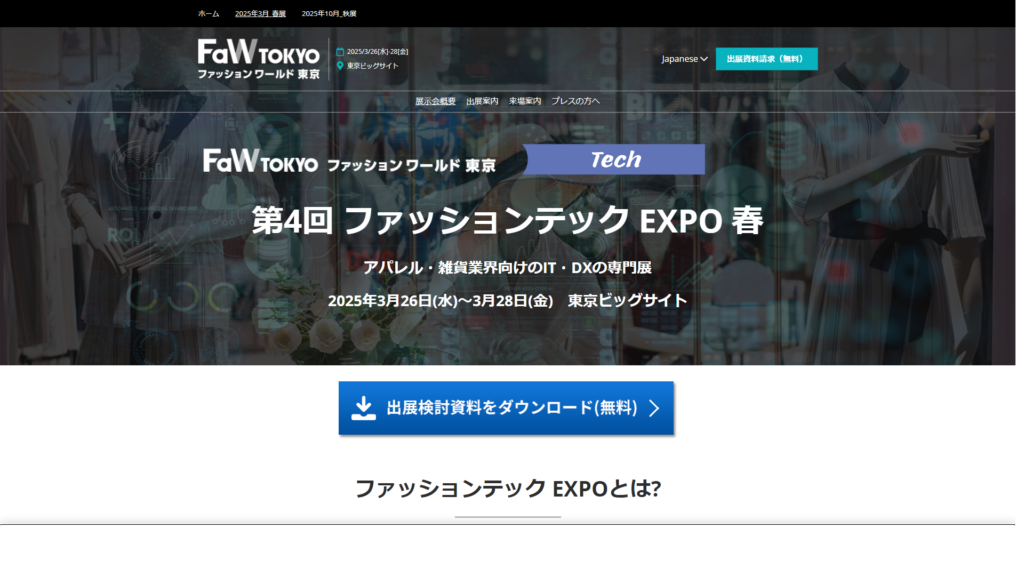The height and width of the screenshot is (576, 1024).
Task: Open the 2025年10月 秋展 link
Action: (328, 14)
